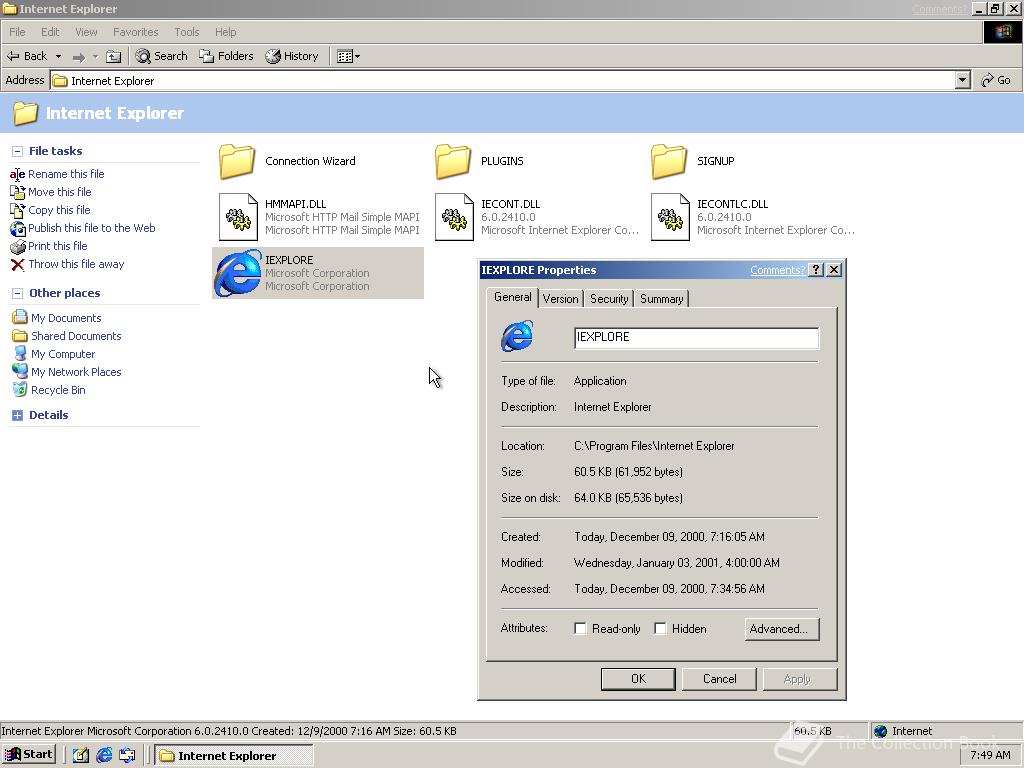Toggle the Hidden checkbox
Image resolution: width=1024 pixels, height=768 pixels.
click(x=660, y=628)
